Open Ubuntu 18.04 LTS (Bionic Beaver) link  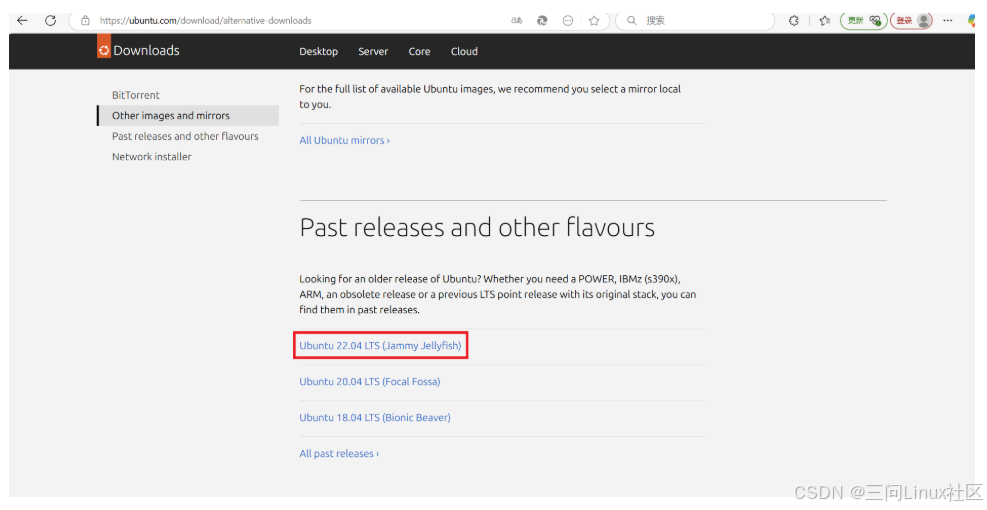tap(375, 417)
